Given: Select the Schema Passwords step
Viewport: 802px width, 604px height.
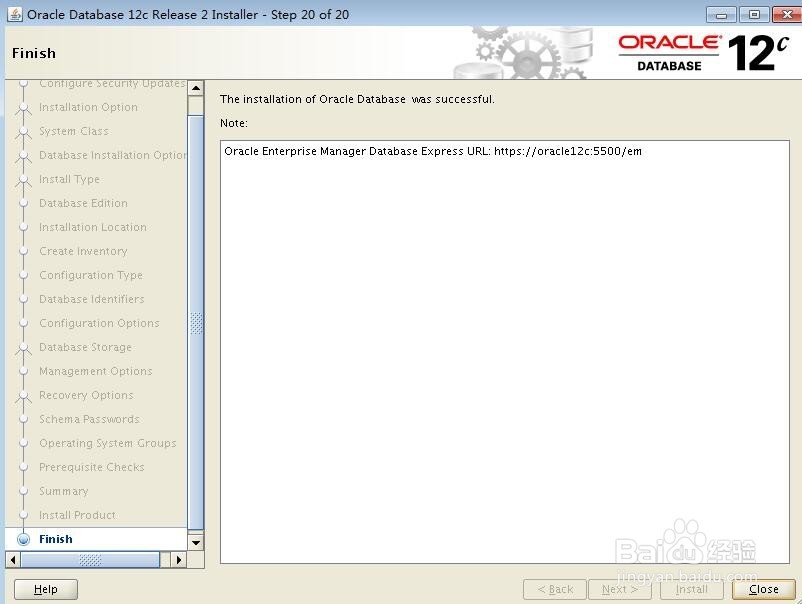Looking at the screenshot, I should tap(90, 419).
